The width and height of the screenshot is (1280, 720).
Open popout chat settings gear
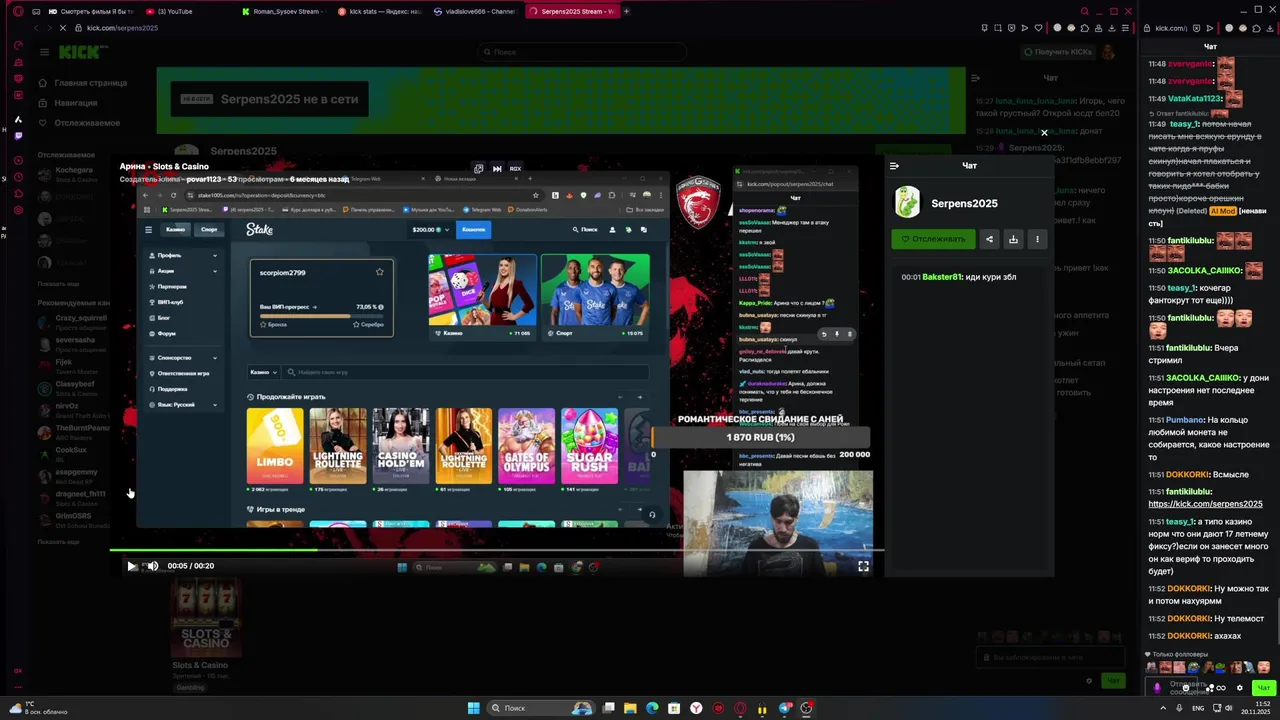(1240, 688)
